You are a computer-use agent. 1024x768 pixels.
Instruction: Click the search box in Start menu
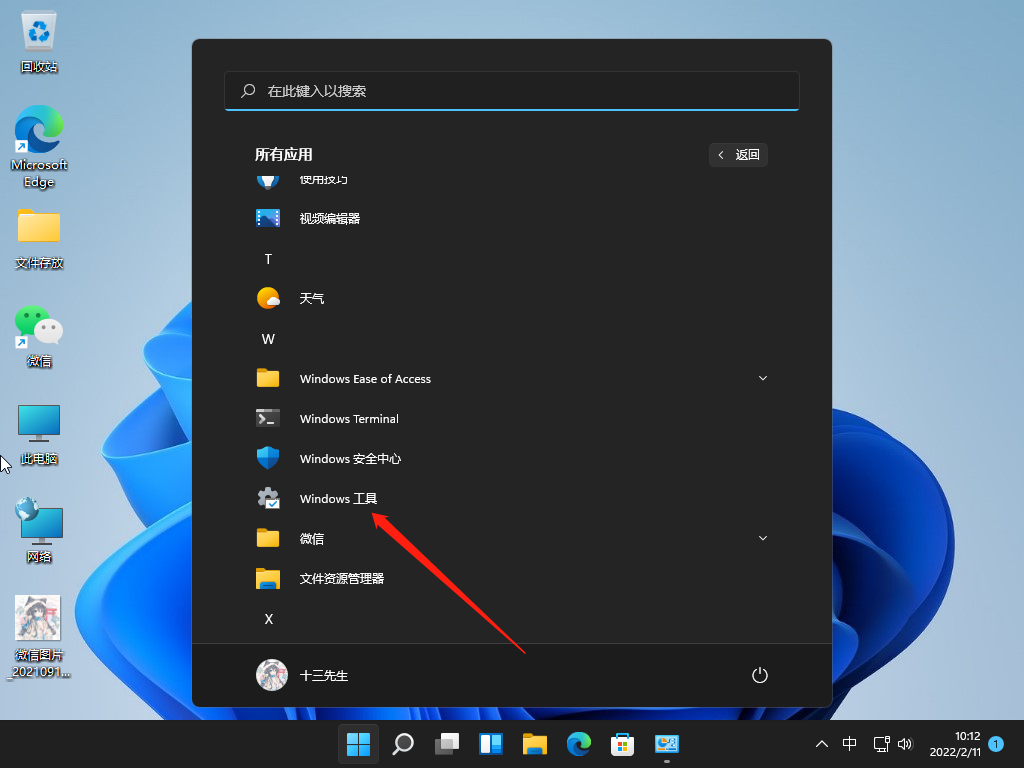511,91
